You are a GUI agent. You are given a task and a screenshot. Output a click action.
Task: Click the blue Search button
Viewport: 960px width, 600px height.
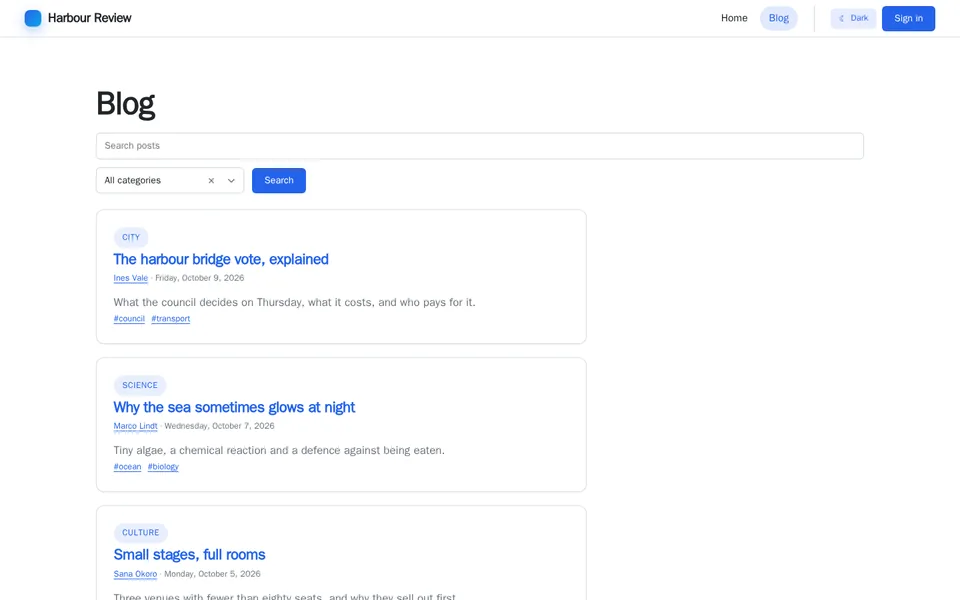tap(279, 181)
